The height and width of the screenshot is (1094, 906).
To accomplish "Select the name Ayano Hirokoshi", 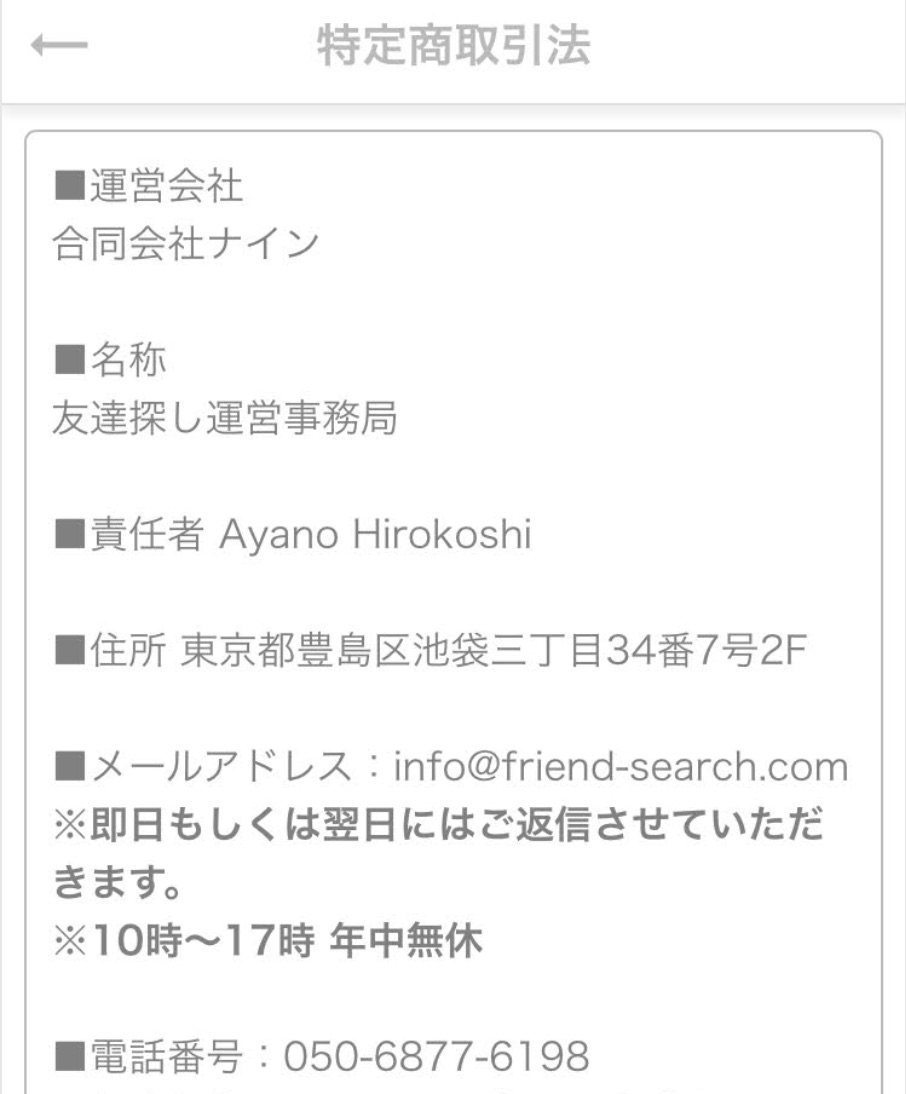I will 374,537.
